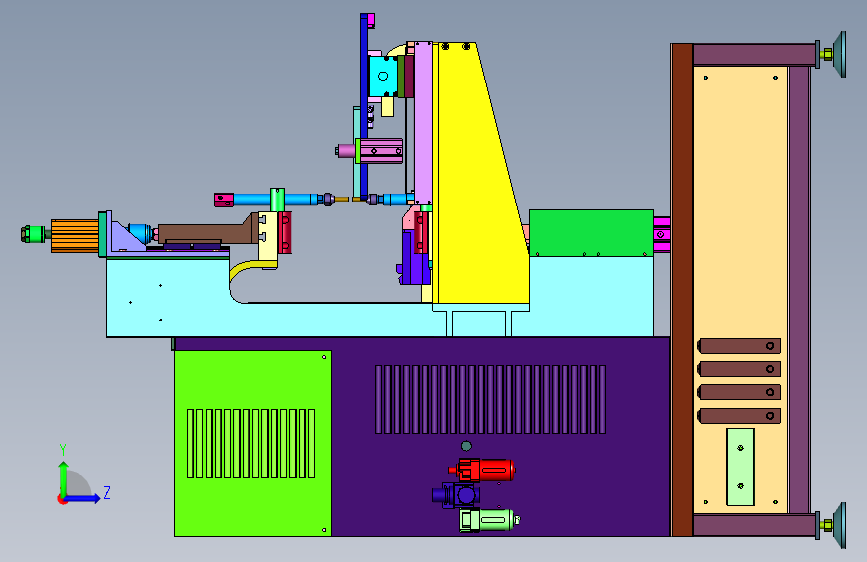Click the lavender triangular gusset bracket

click(127, 238)
